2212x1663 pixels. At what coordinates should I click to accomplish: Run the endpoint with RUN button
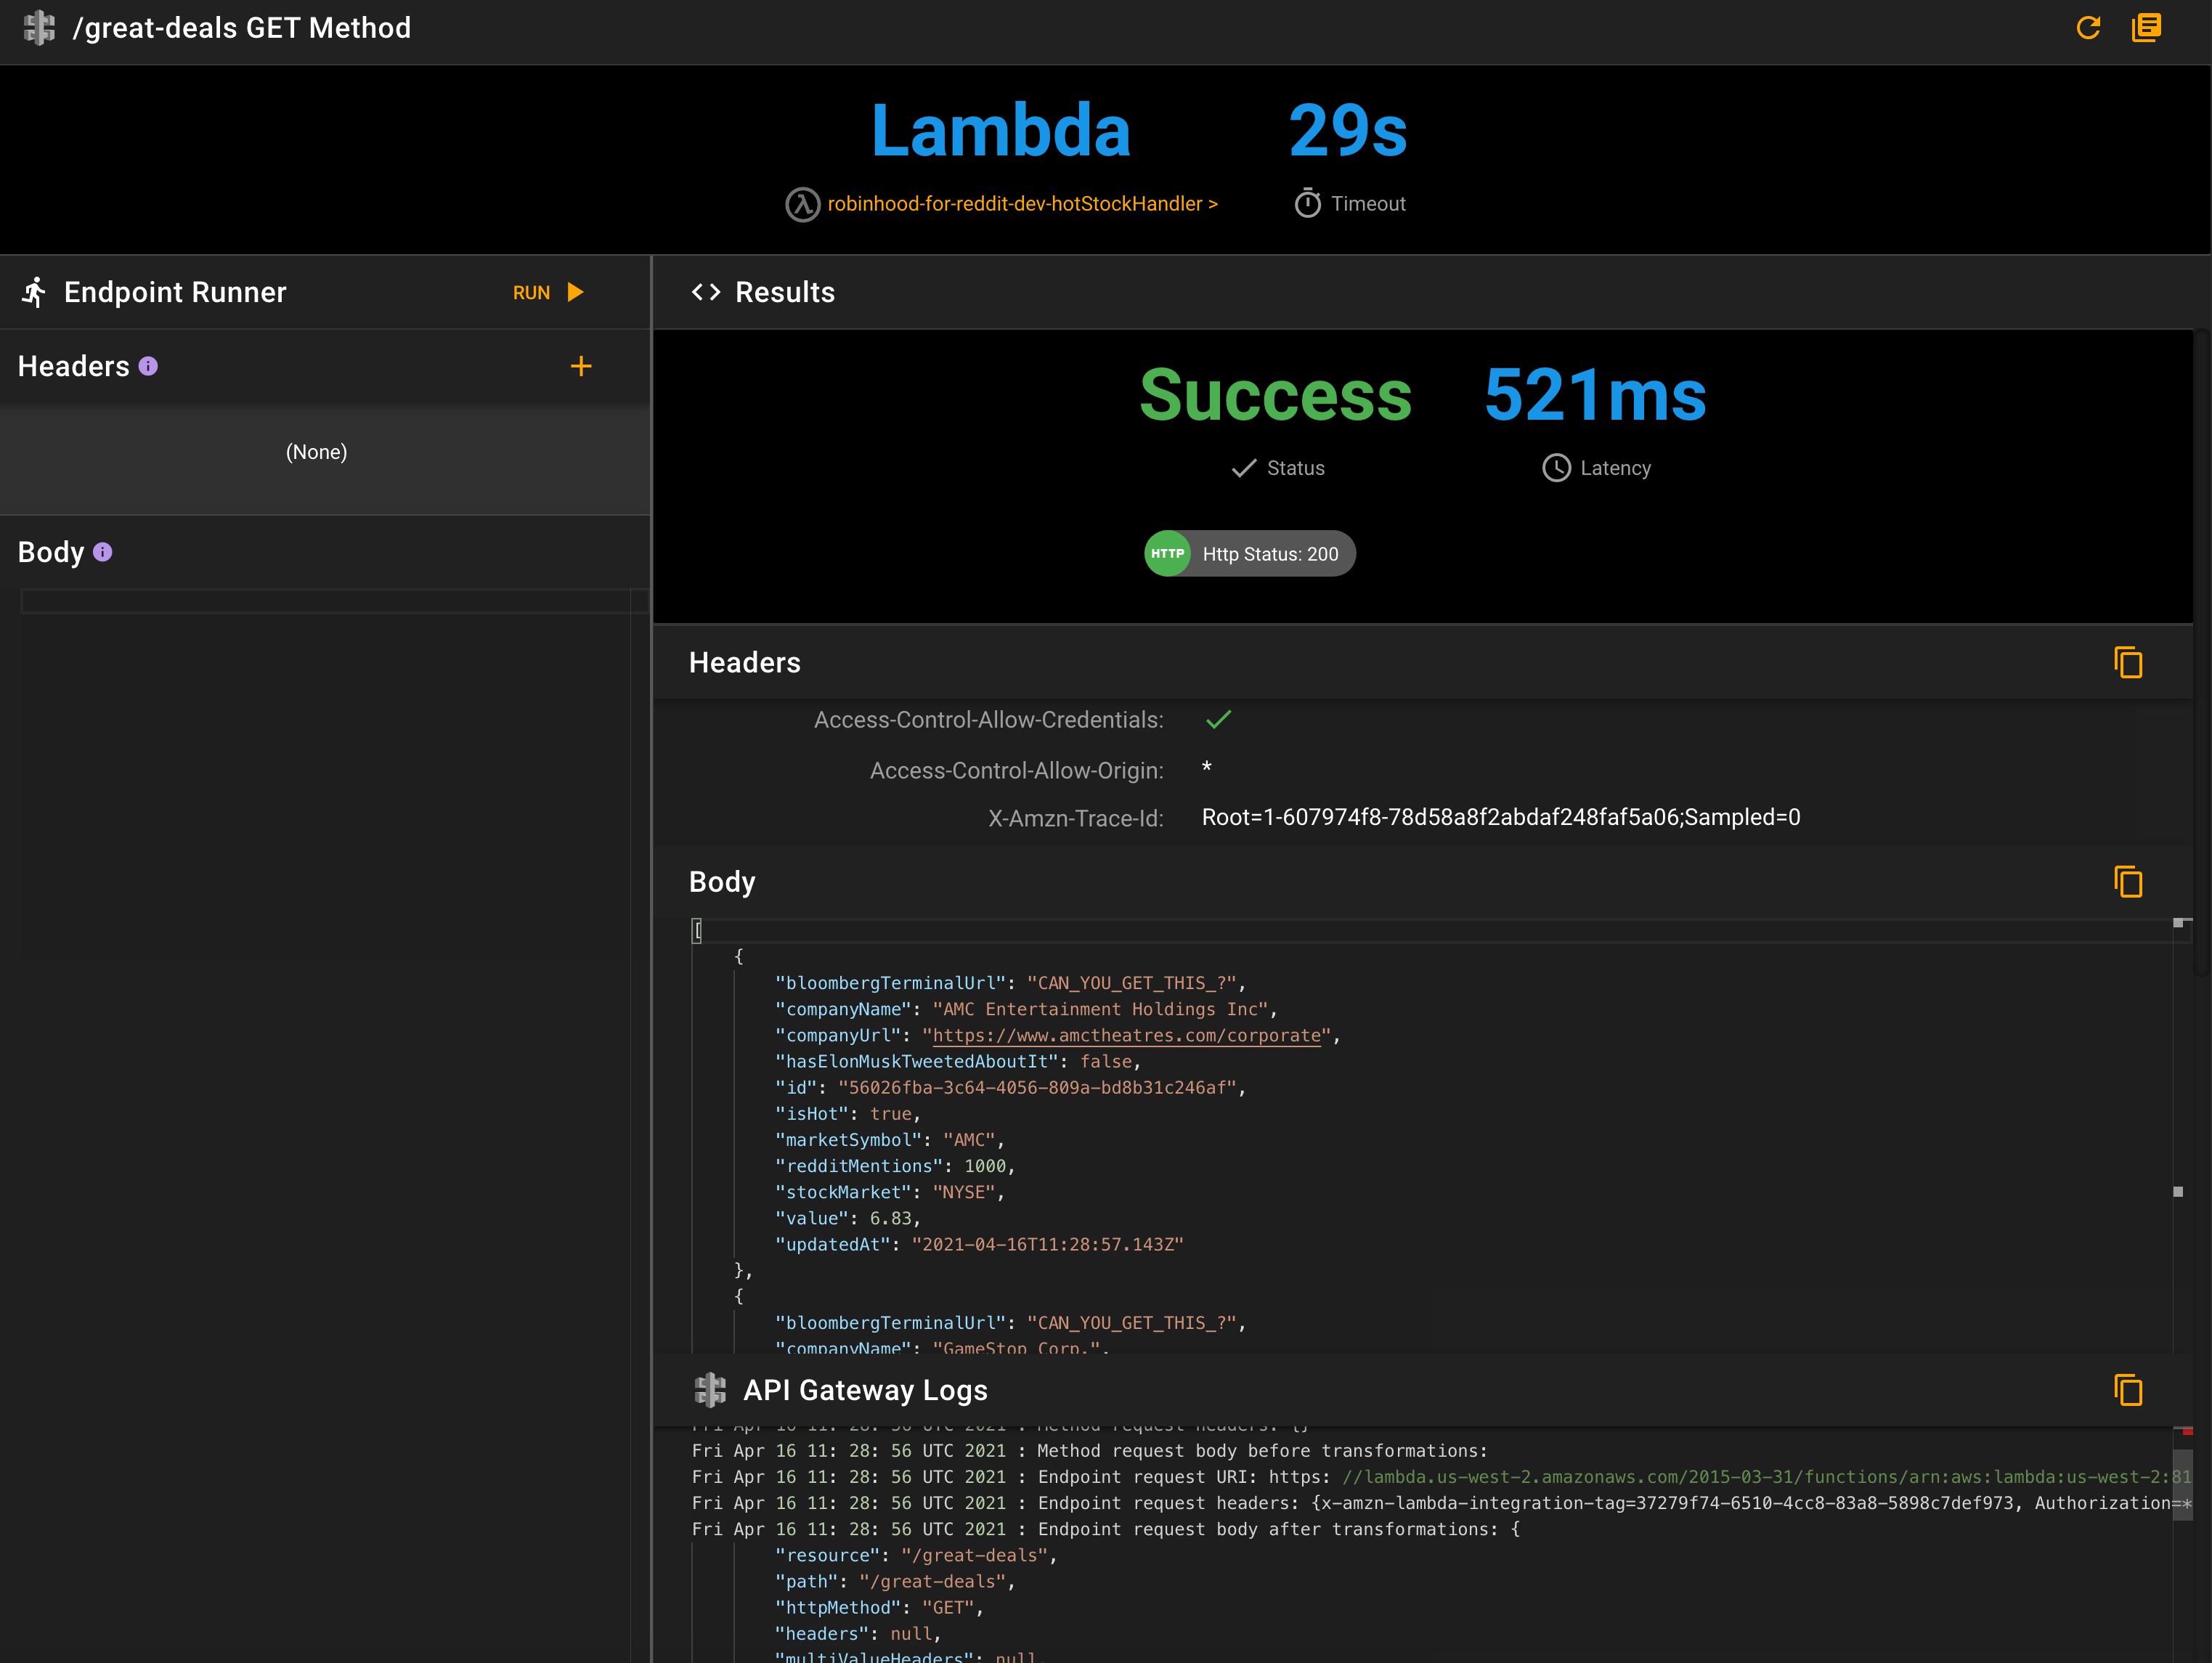point(548,292)
